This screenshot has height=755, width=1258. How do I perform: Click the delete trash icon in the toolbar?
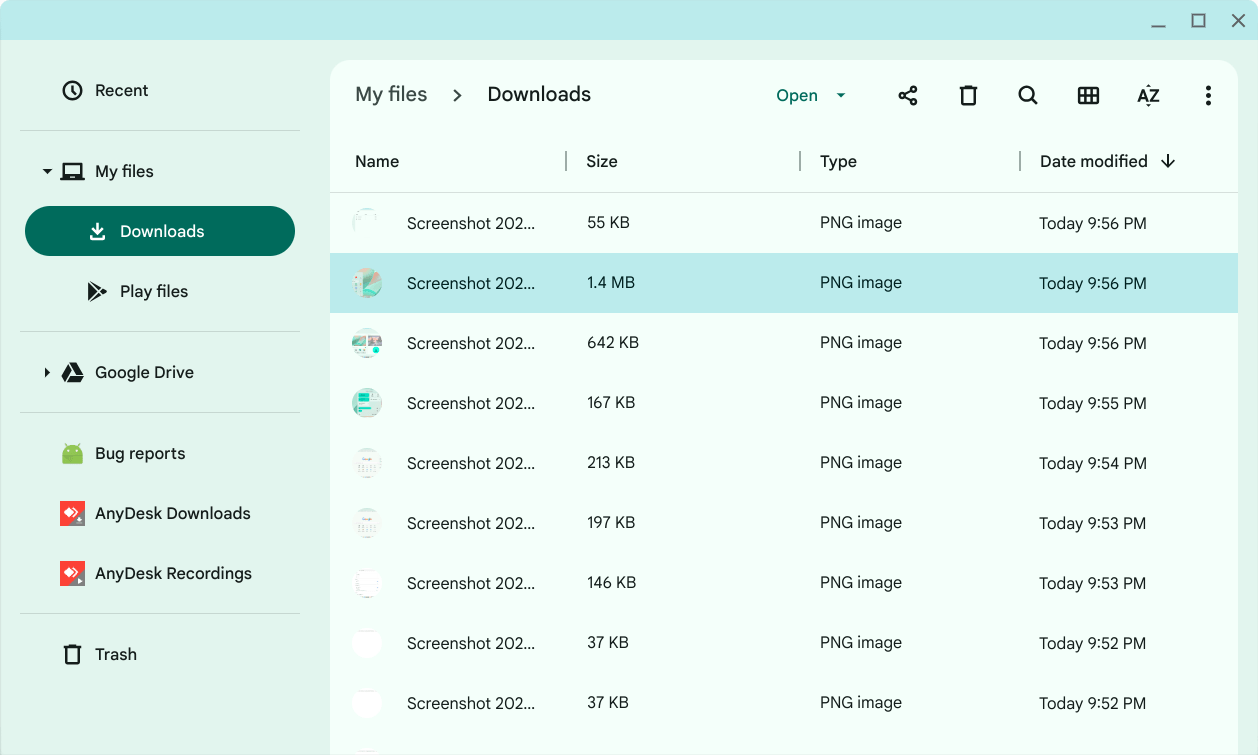click(x=968, y=95)
